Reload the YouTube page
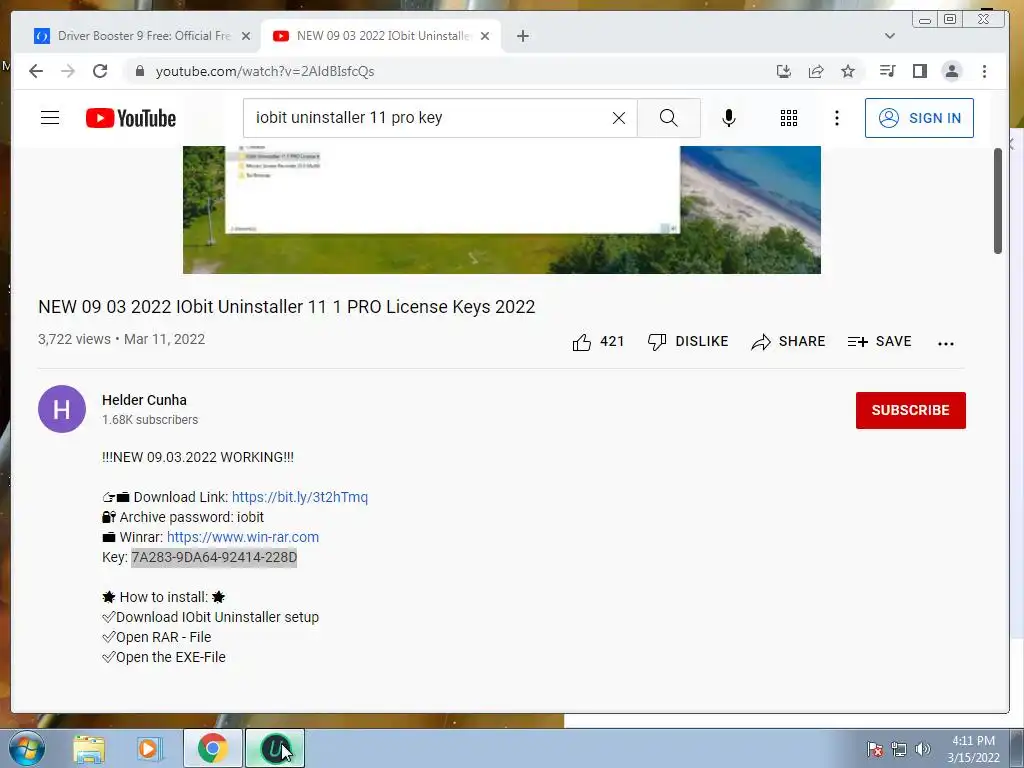The height and width of the screenshot is (768, 1024). pyautogui.click(x=100, y=71)
